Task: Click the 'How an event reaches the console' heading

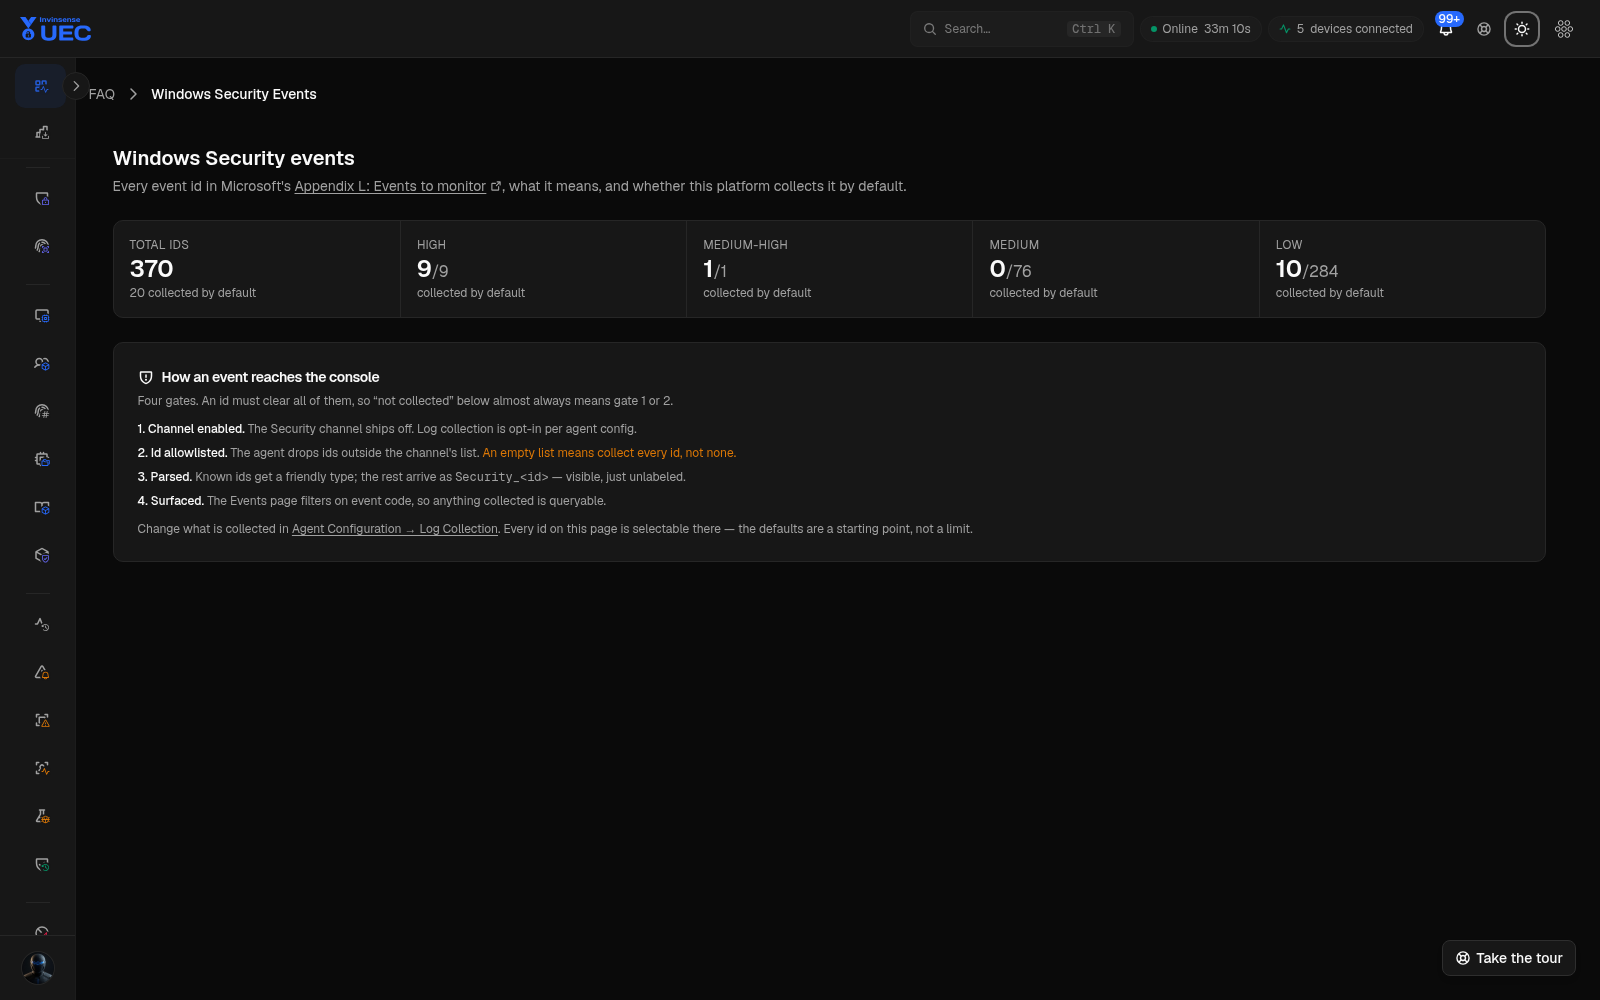Action: pos(270,377)
